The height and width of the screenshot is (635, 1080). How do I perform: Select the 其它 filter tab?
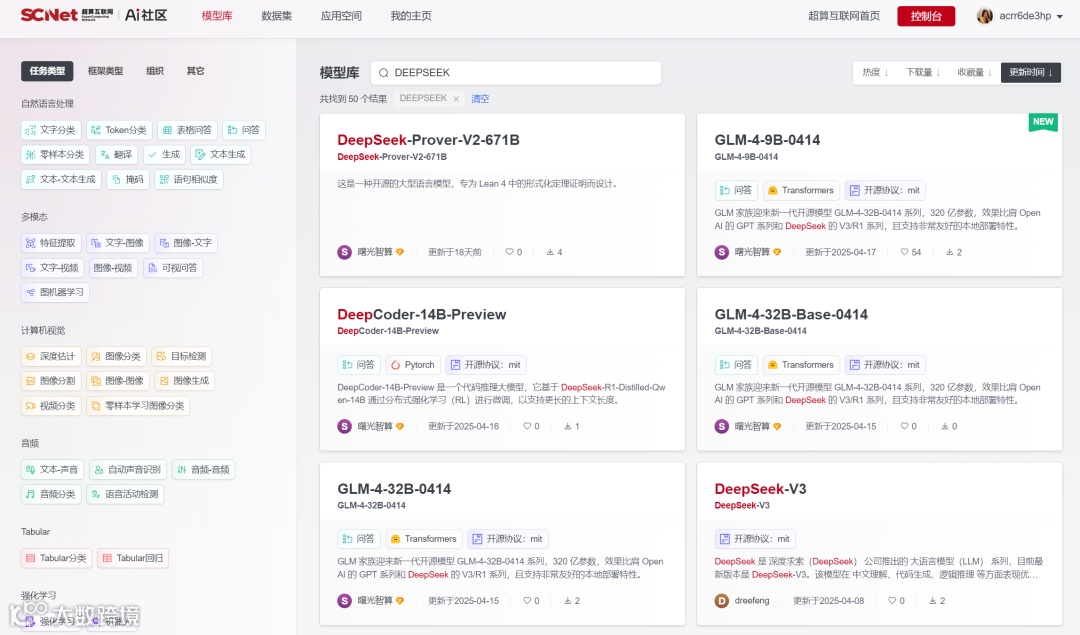tap(196, 71)
